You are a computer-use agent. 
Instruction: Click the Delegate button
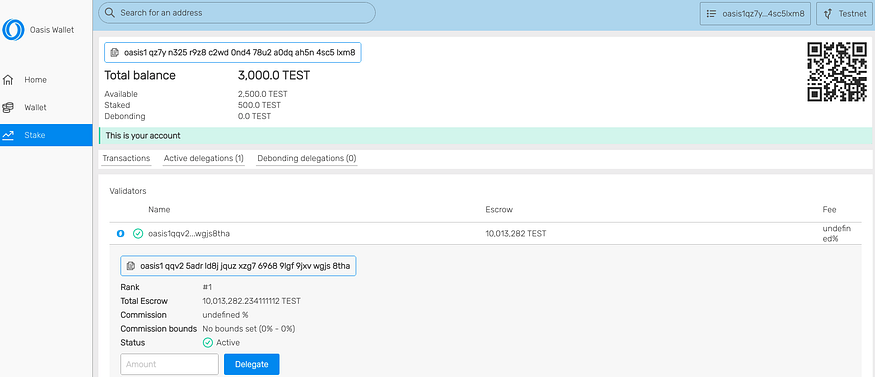(252, 364)
